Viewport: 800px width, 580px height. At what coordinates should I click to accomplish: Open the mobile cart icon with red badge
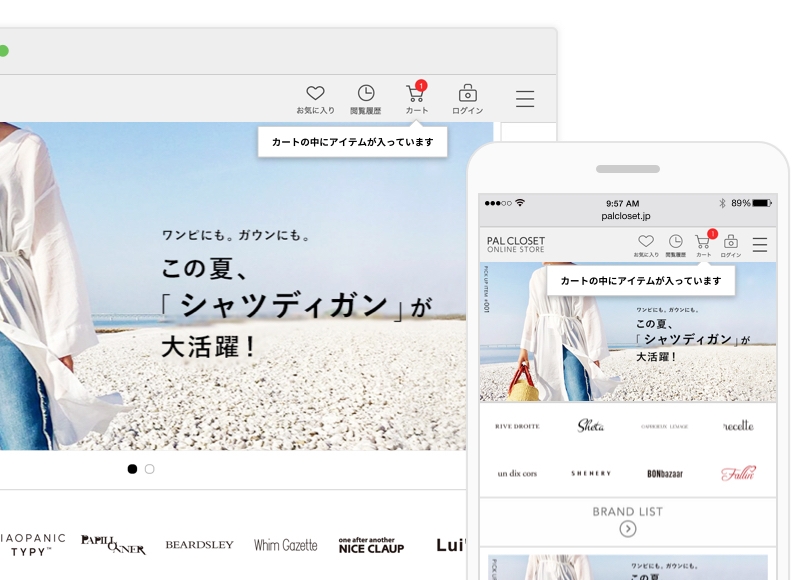click(x=703, y=242)
